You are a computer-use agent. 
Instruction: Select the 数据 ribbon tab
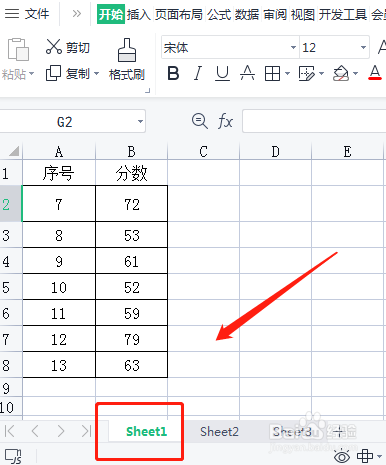(x=247, y=14)
